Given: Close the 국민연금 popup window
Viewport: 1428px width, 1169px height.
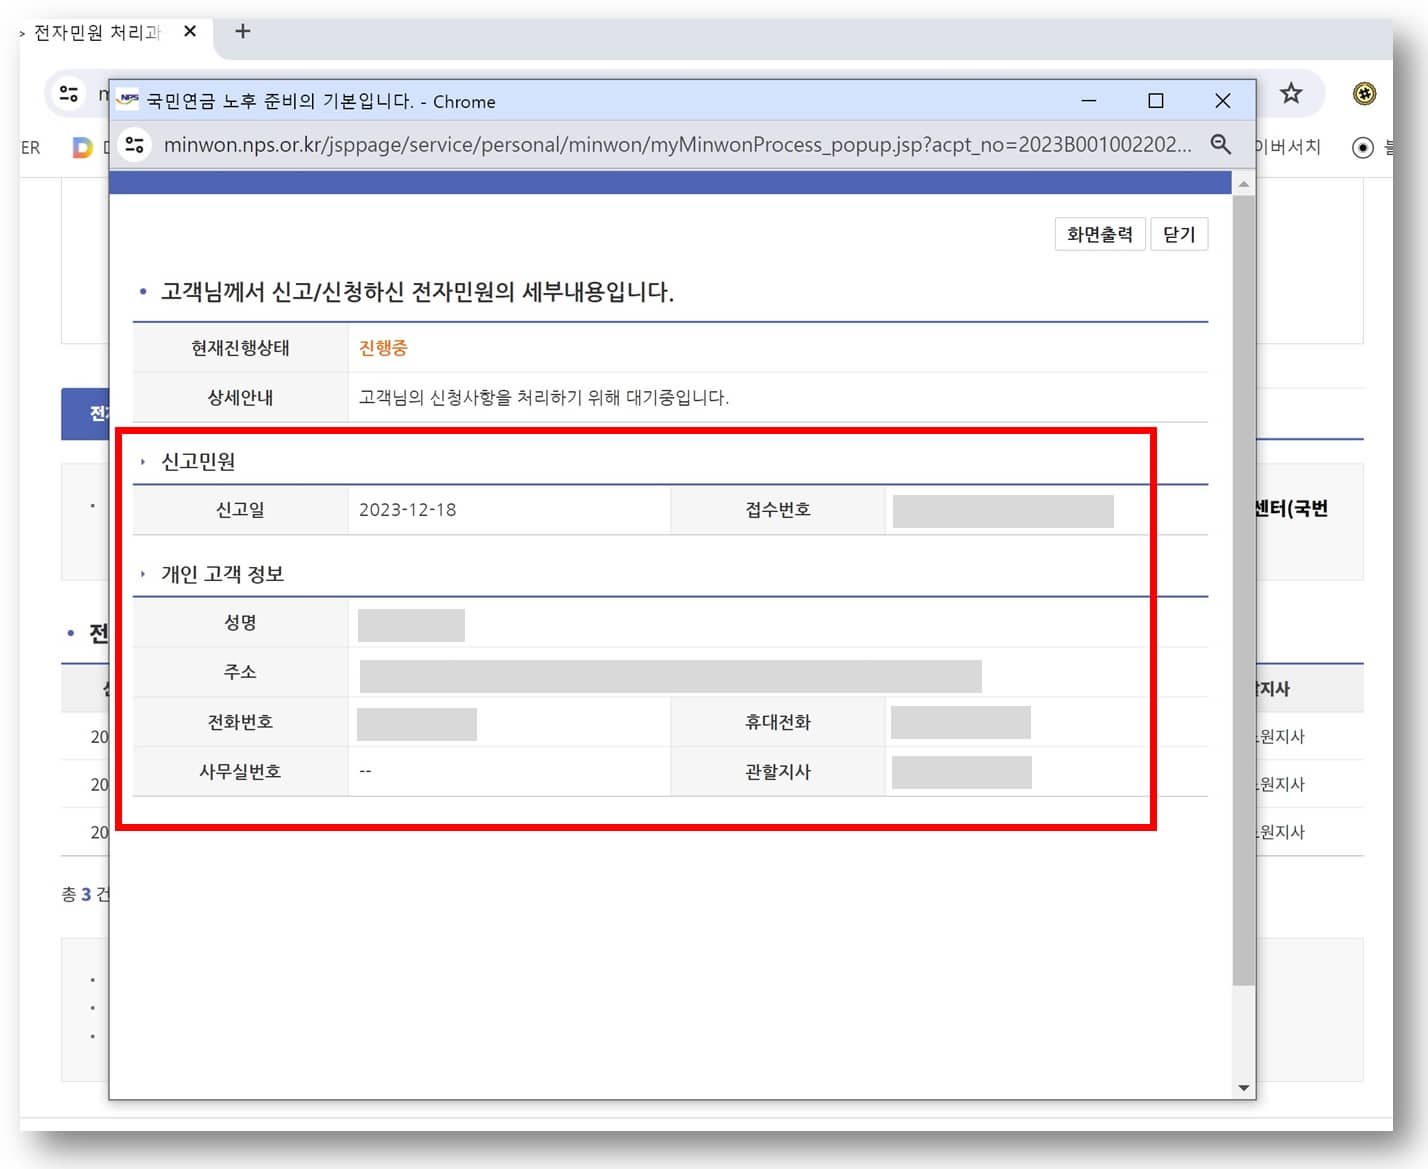Looking at the screenshot, I should pyautogui.click(x=1222, y=101).
